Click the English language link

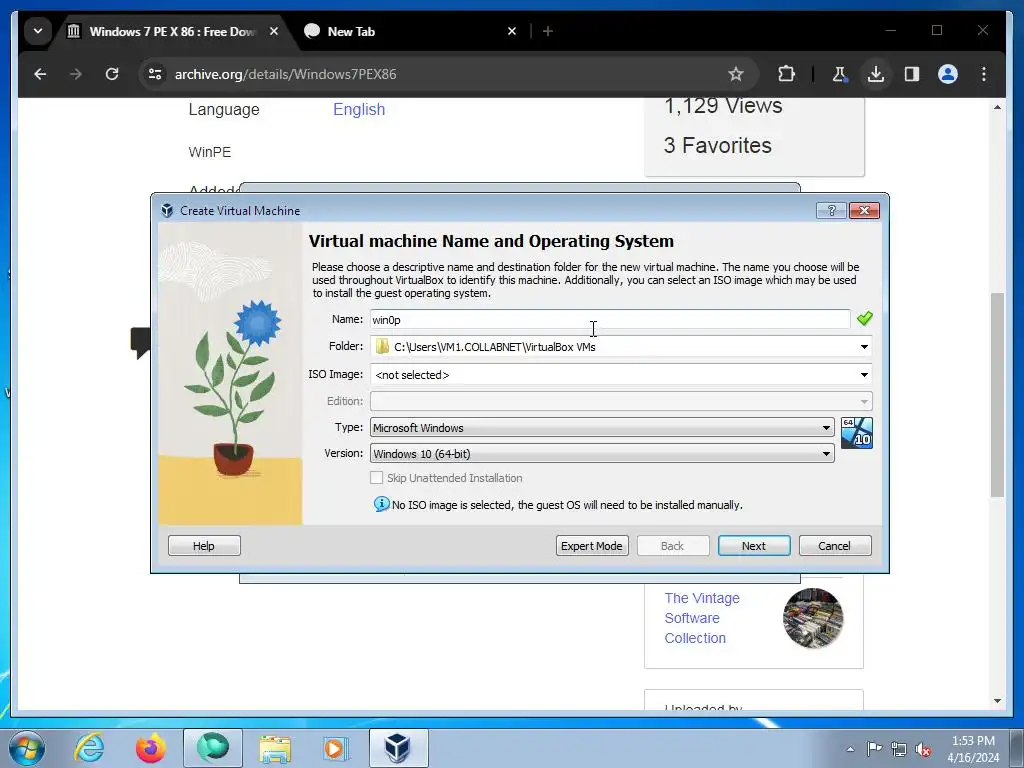(x=359, y=109)
